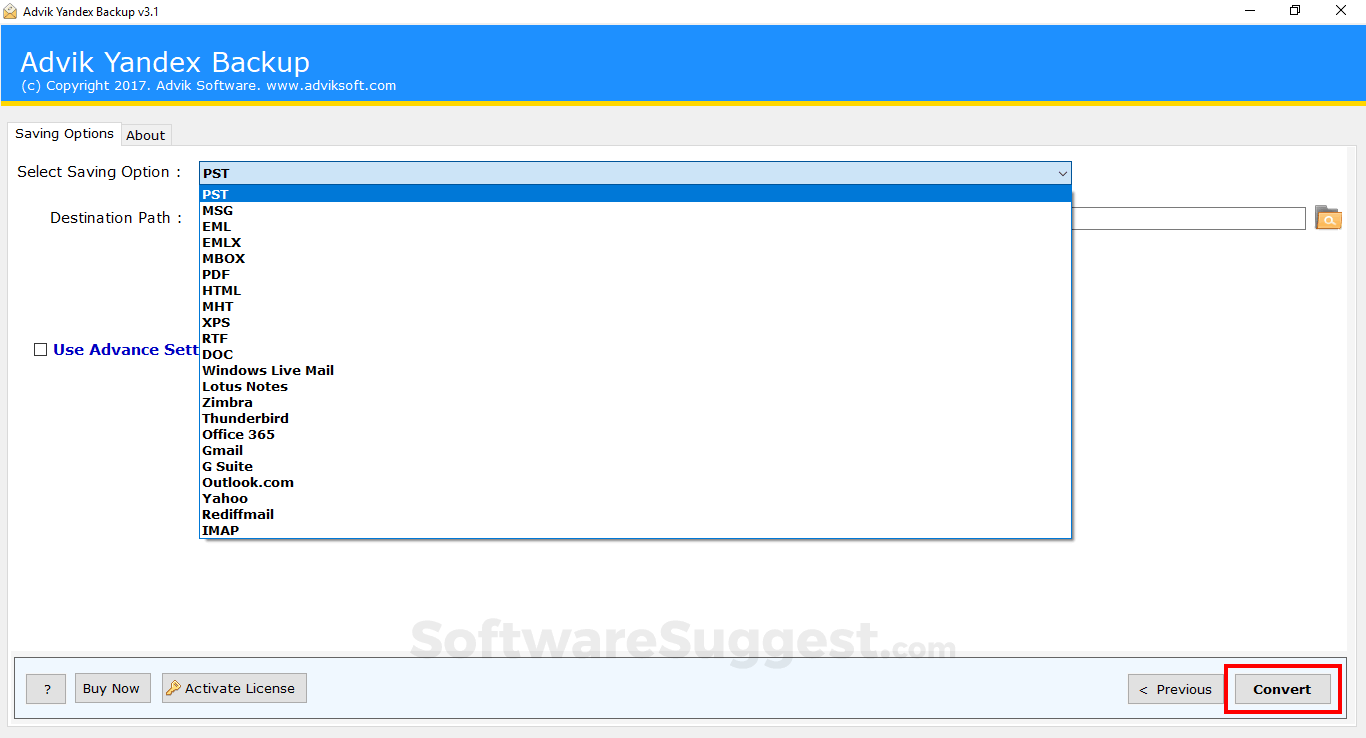Click the Advik app icon in title bar
The height and width of the screenshot is (738, 1366).
coord(10,11)
